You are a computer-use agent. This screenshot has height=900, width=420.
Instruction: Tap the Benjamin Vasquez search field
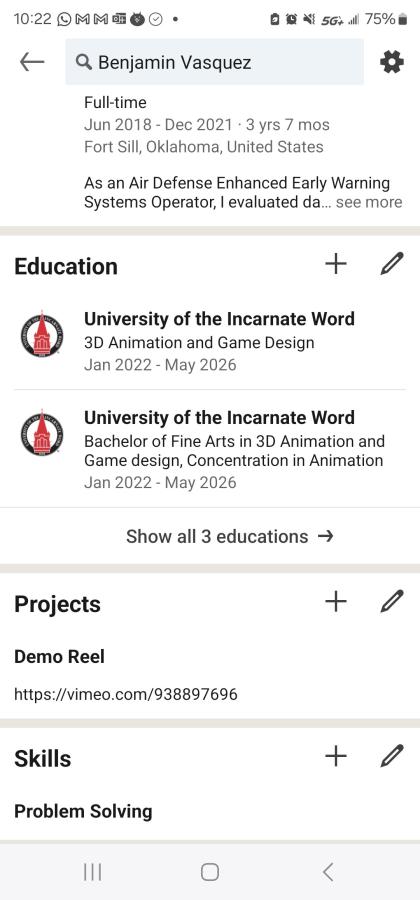[x=215, y=62]
